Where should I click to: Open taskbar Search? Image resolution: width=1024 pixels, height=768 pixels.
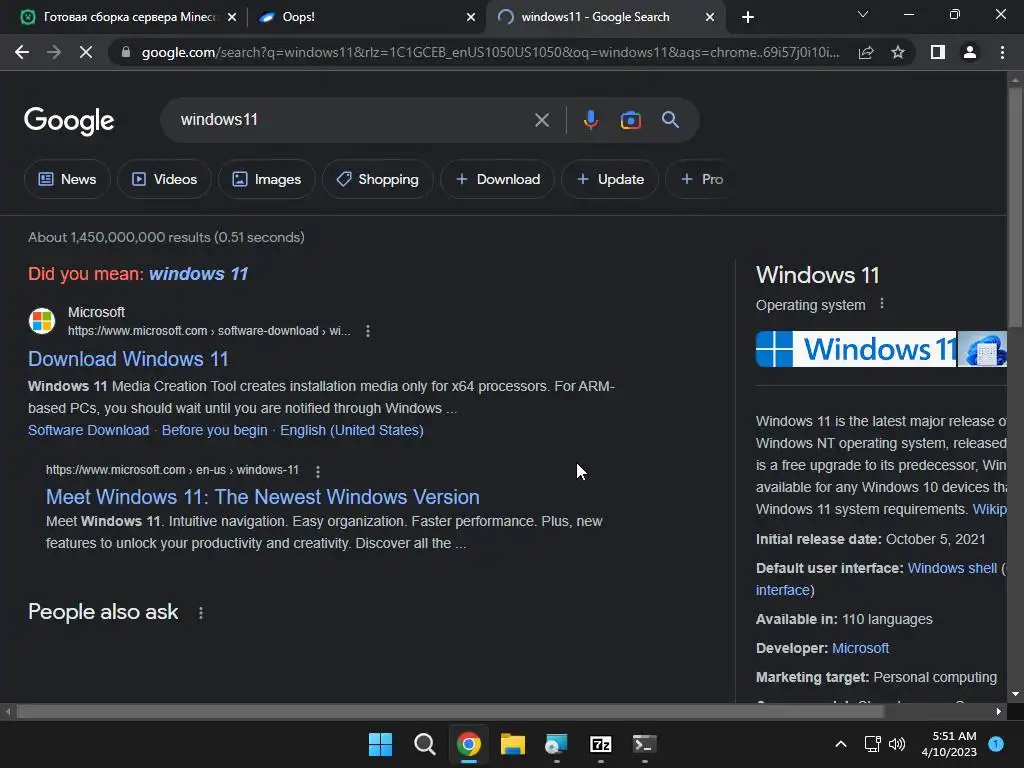pos(424,744)
